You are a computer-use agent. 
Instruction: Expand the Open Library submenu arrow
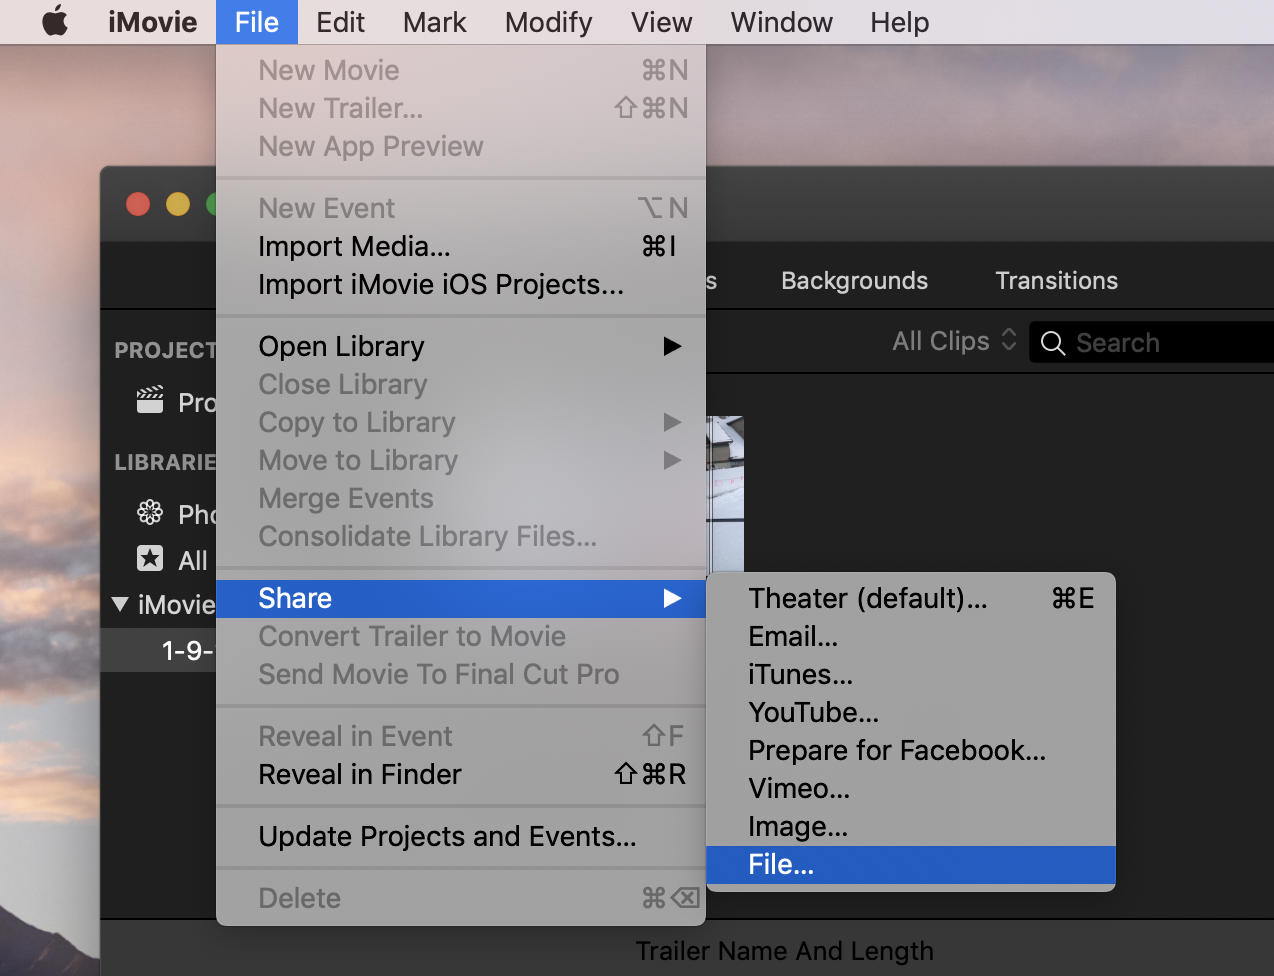(672, 346)
